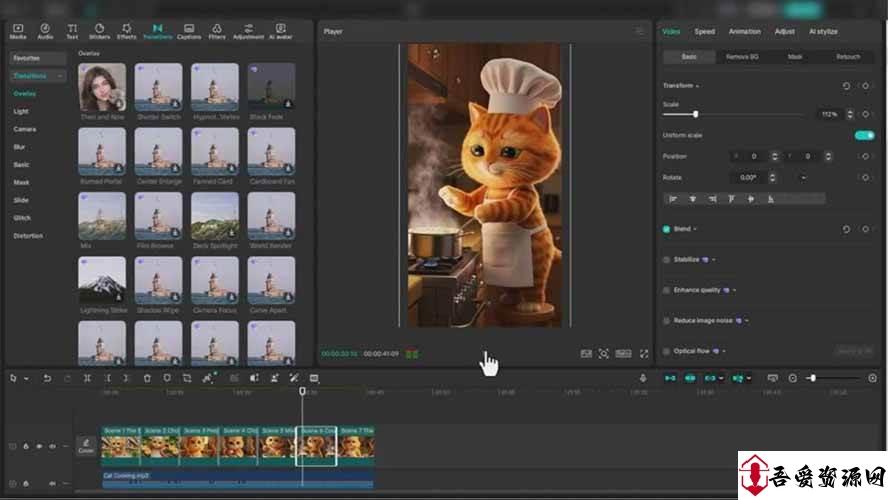Collapse the Transform section
The height and width of the screenshot is (500, 888).
[698, 86]
